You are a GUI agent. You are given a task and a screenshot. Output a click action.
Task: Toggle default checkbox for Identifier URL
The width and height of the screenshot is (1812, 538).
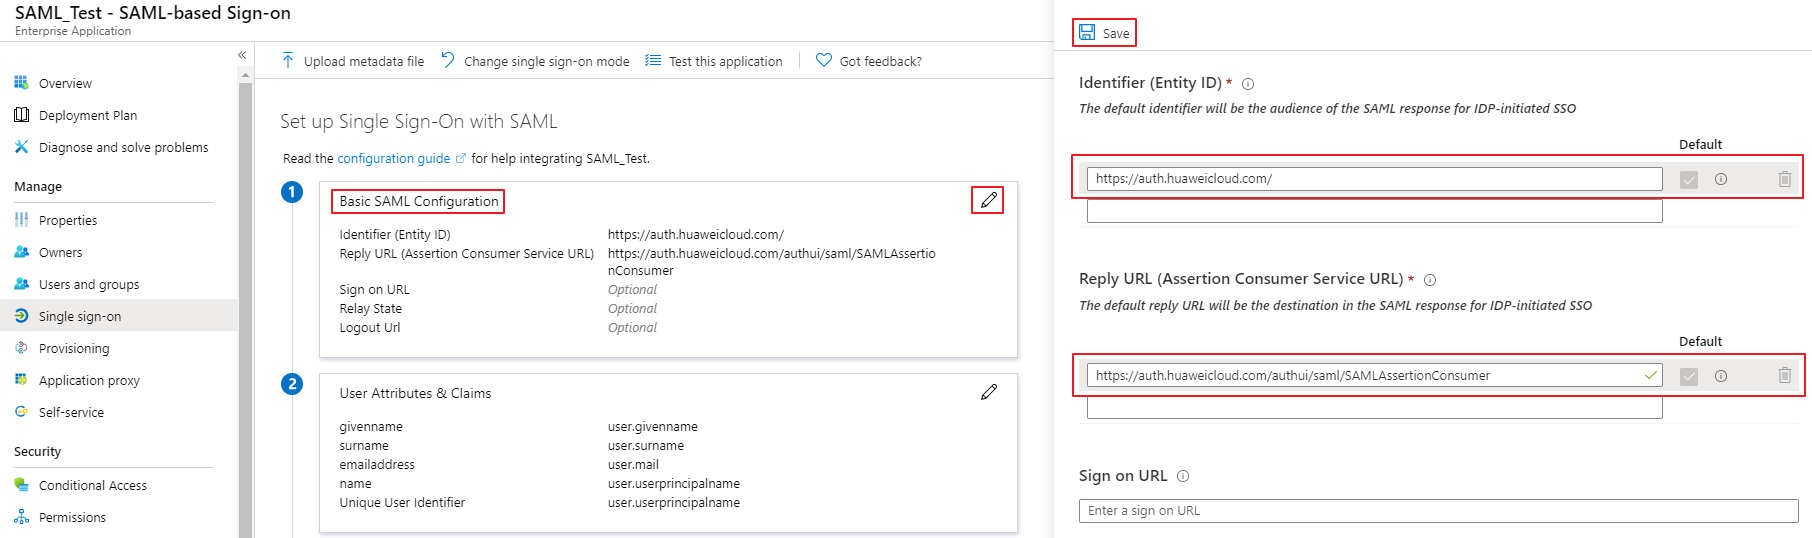tap(1689, 180)
